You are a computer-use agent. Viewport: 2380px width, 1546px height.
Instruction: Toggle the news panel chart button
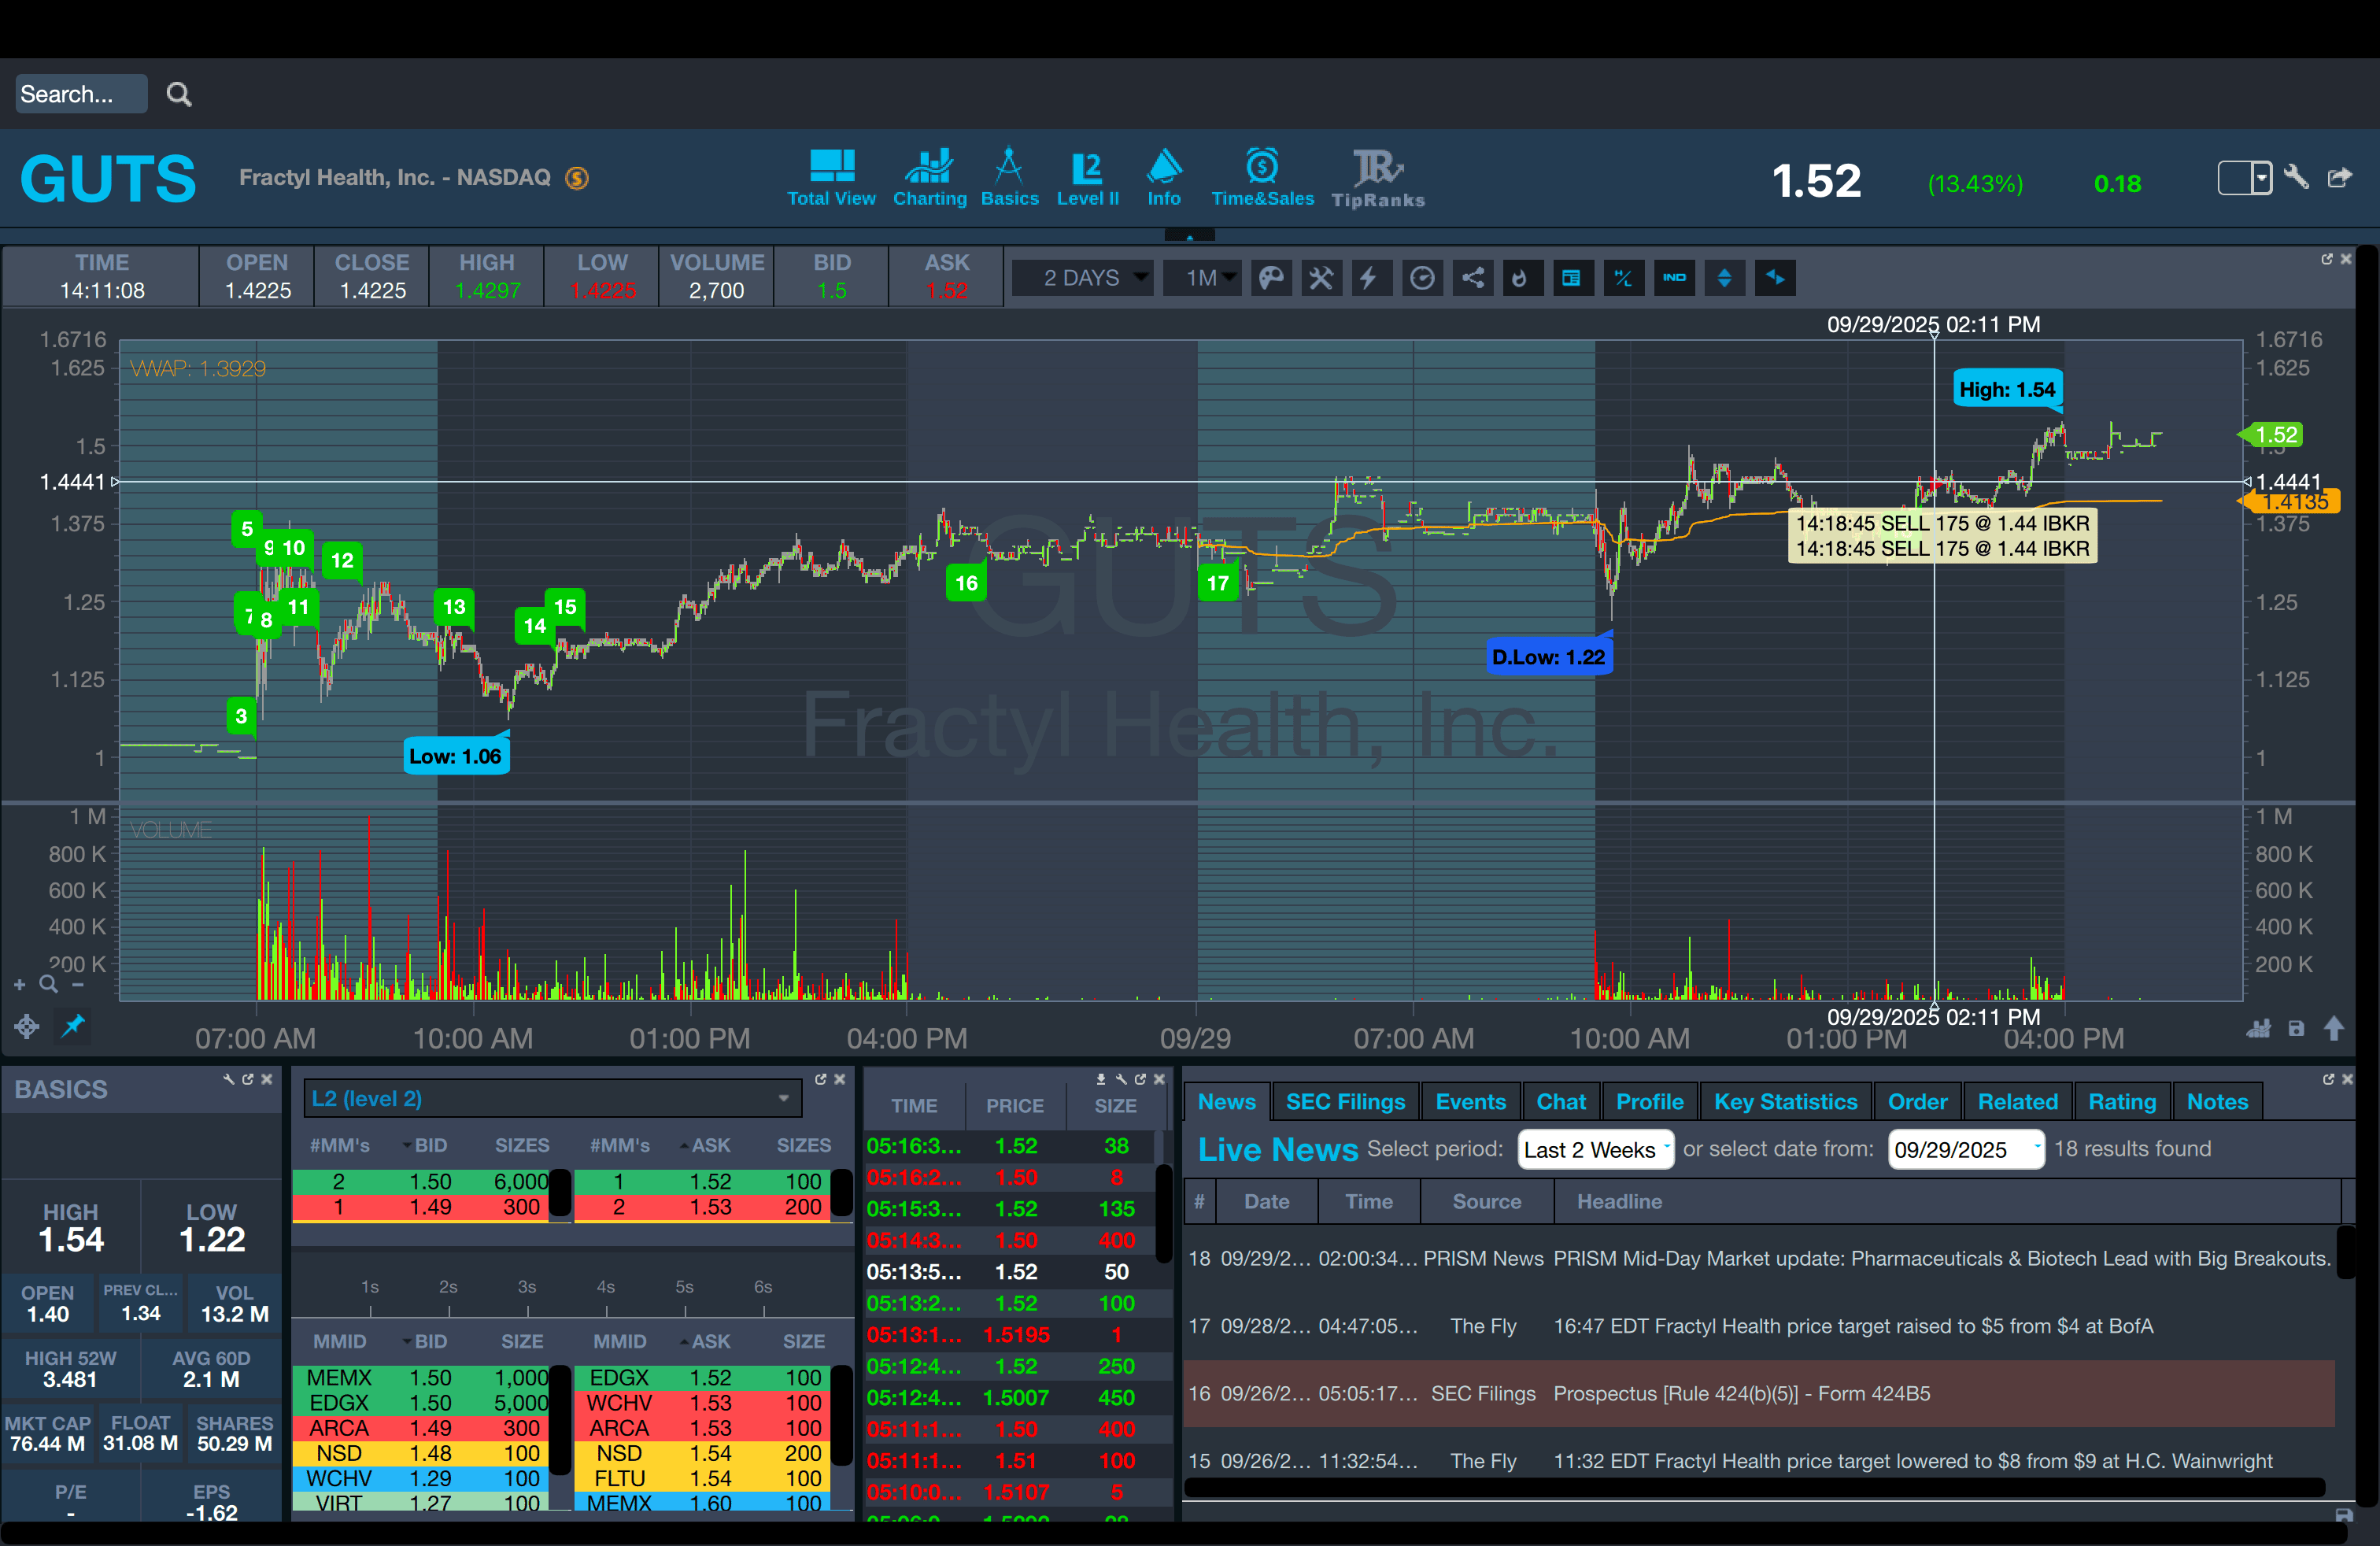pyautogui.click(x=1572, y=278)
